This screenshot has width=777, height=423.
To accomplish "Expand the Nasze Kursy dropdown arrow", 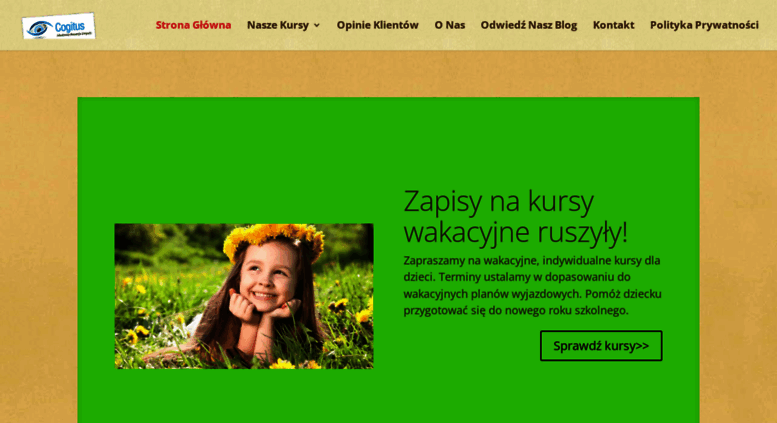I will pos(317,25).
